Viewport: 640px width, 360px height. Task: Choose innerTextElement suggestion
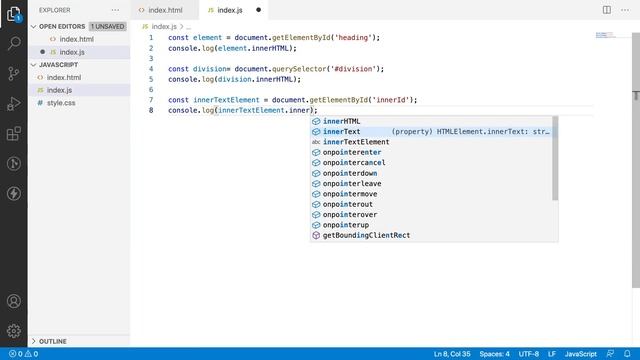(x=431, y=142)
